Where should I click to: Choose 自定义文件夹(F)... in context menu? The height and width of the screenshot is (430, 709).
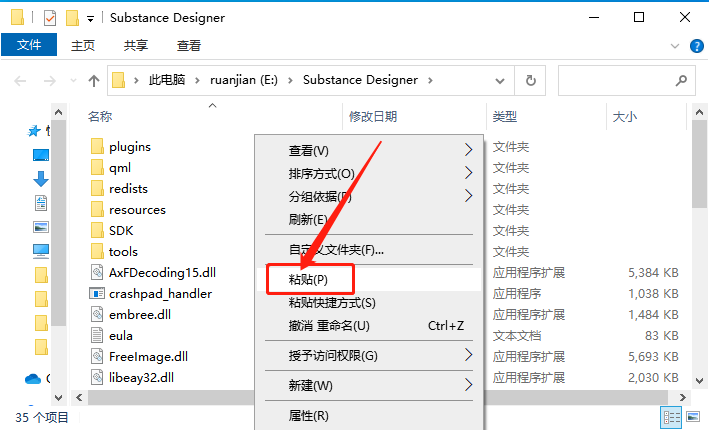coord(369,249)
